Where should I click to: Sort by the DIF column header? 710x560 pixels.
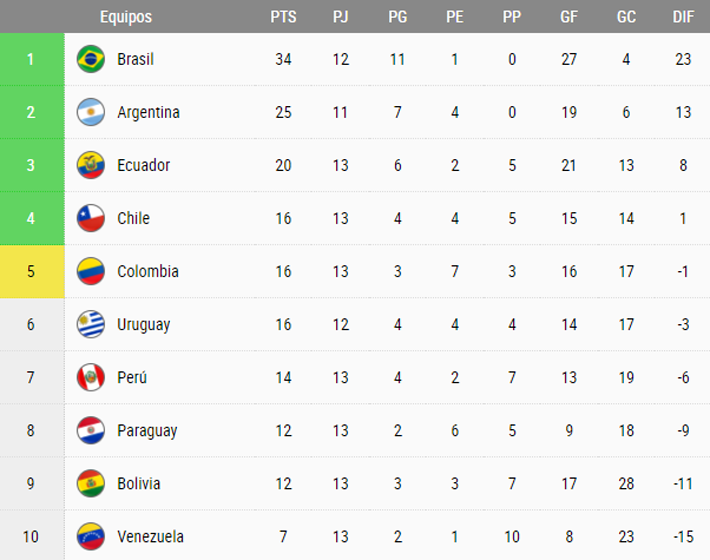(x=683, y=17)
